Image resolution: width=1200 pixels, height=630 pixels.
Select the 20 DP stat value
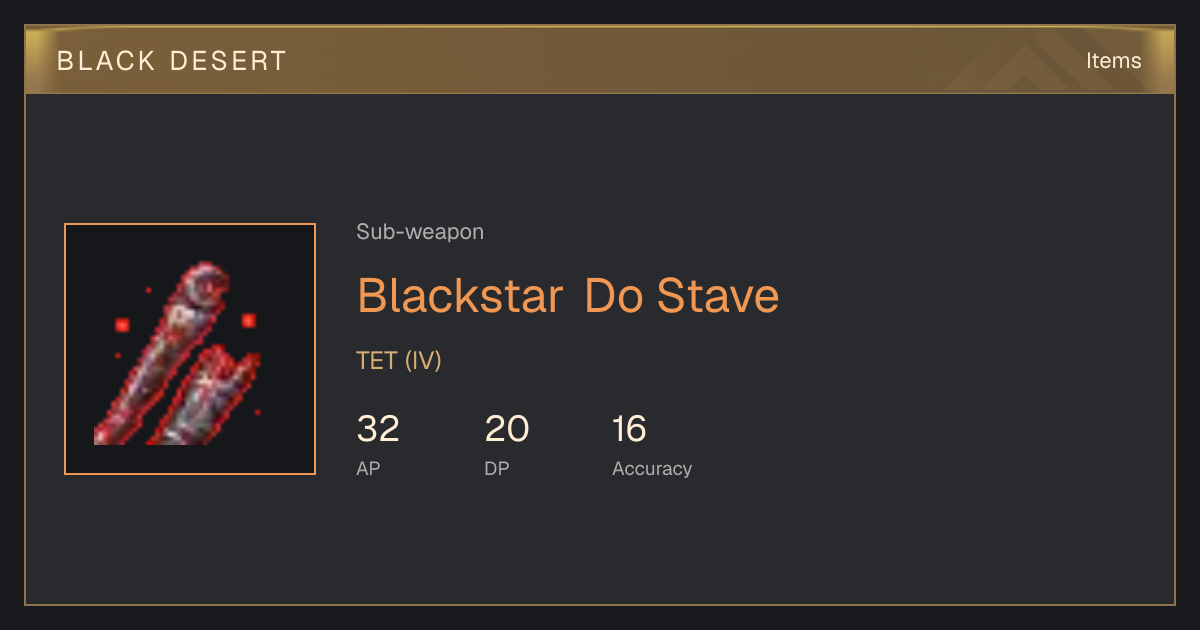click(507, 429)
